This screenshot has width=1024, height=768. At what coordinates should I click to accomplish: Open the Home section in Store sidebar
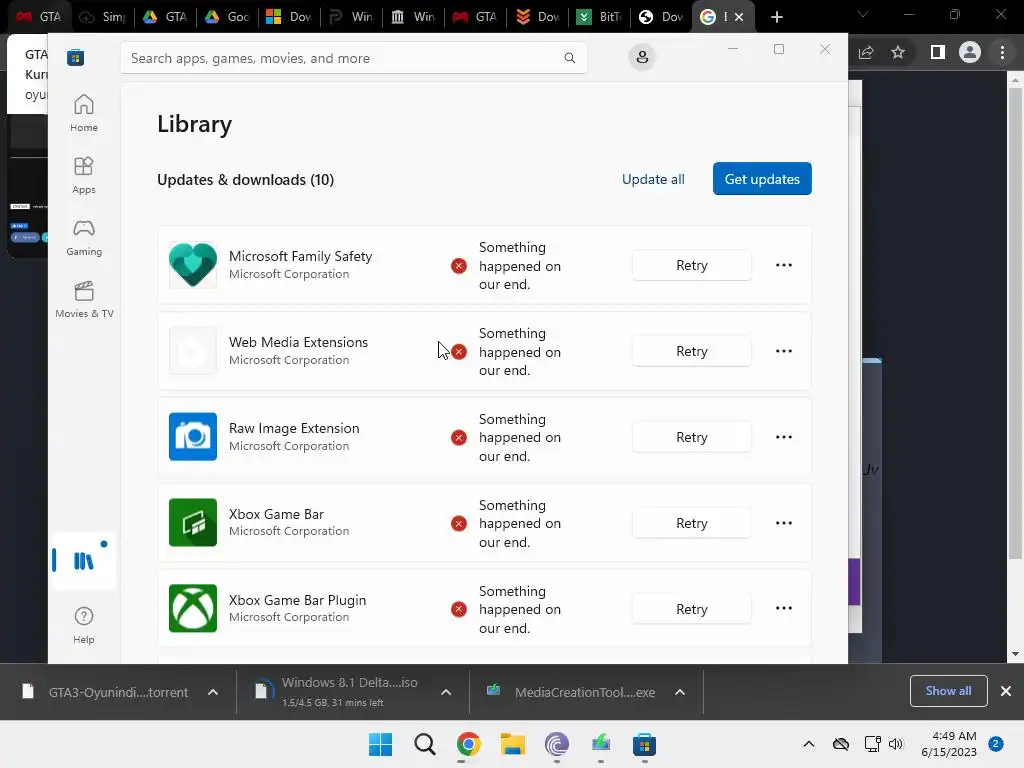pos(84,113)
